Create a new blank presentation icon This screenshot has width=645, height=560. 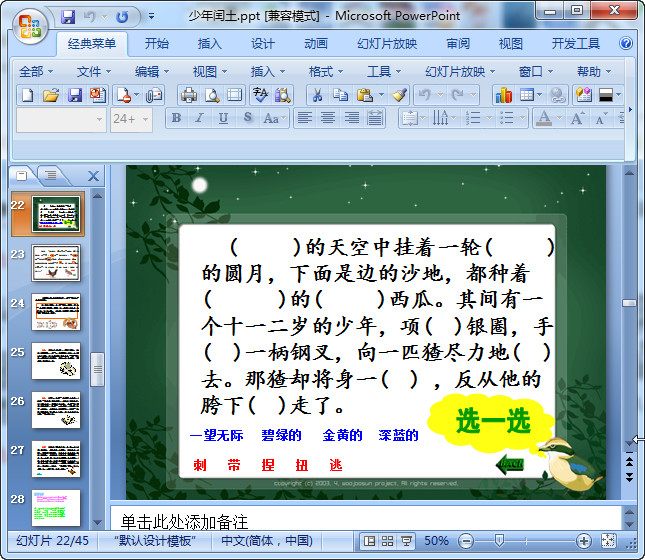pyautogui.click(x=28, y=95)
